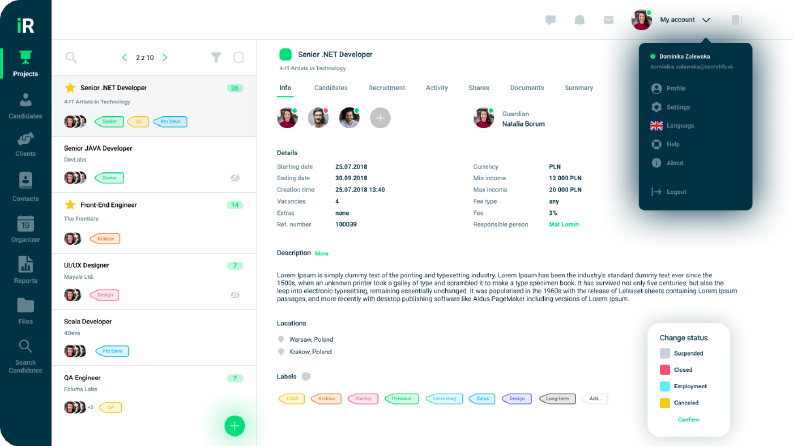Click the green add project button
793x446 pixels.
[235, 426]
